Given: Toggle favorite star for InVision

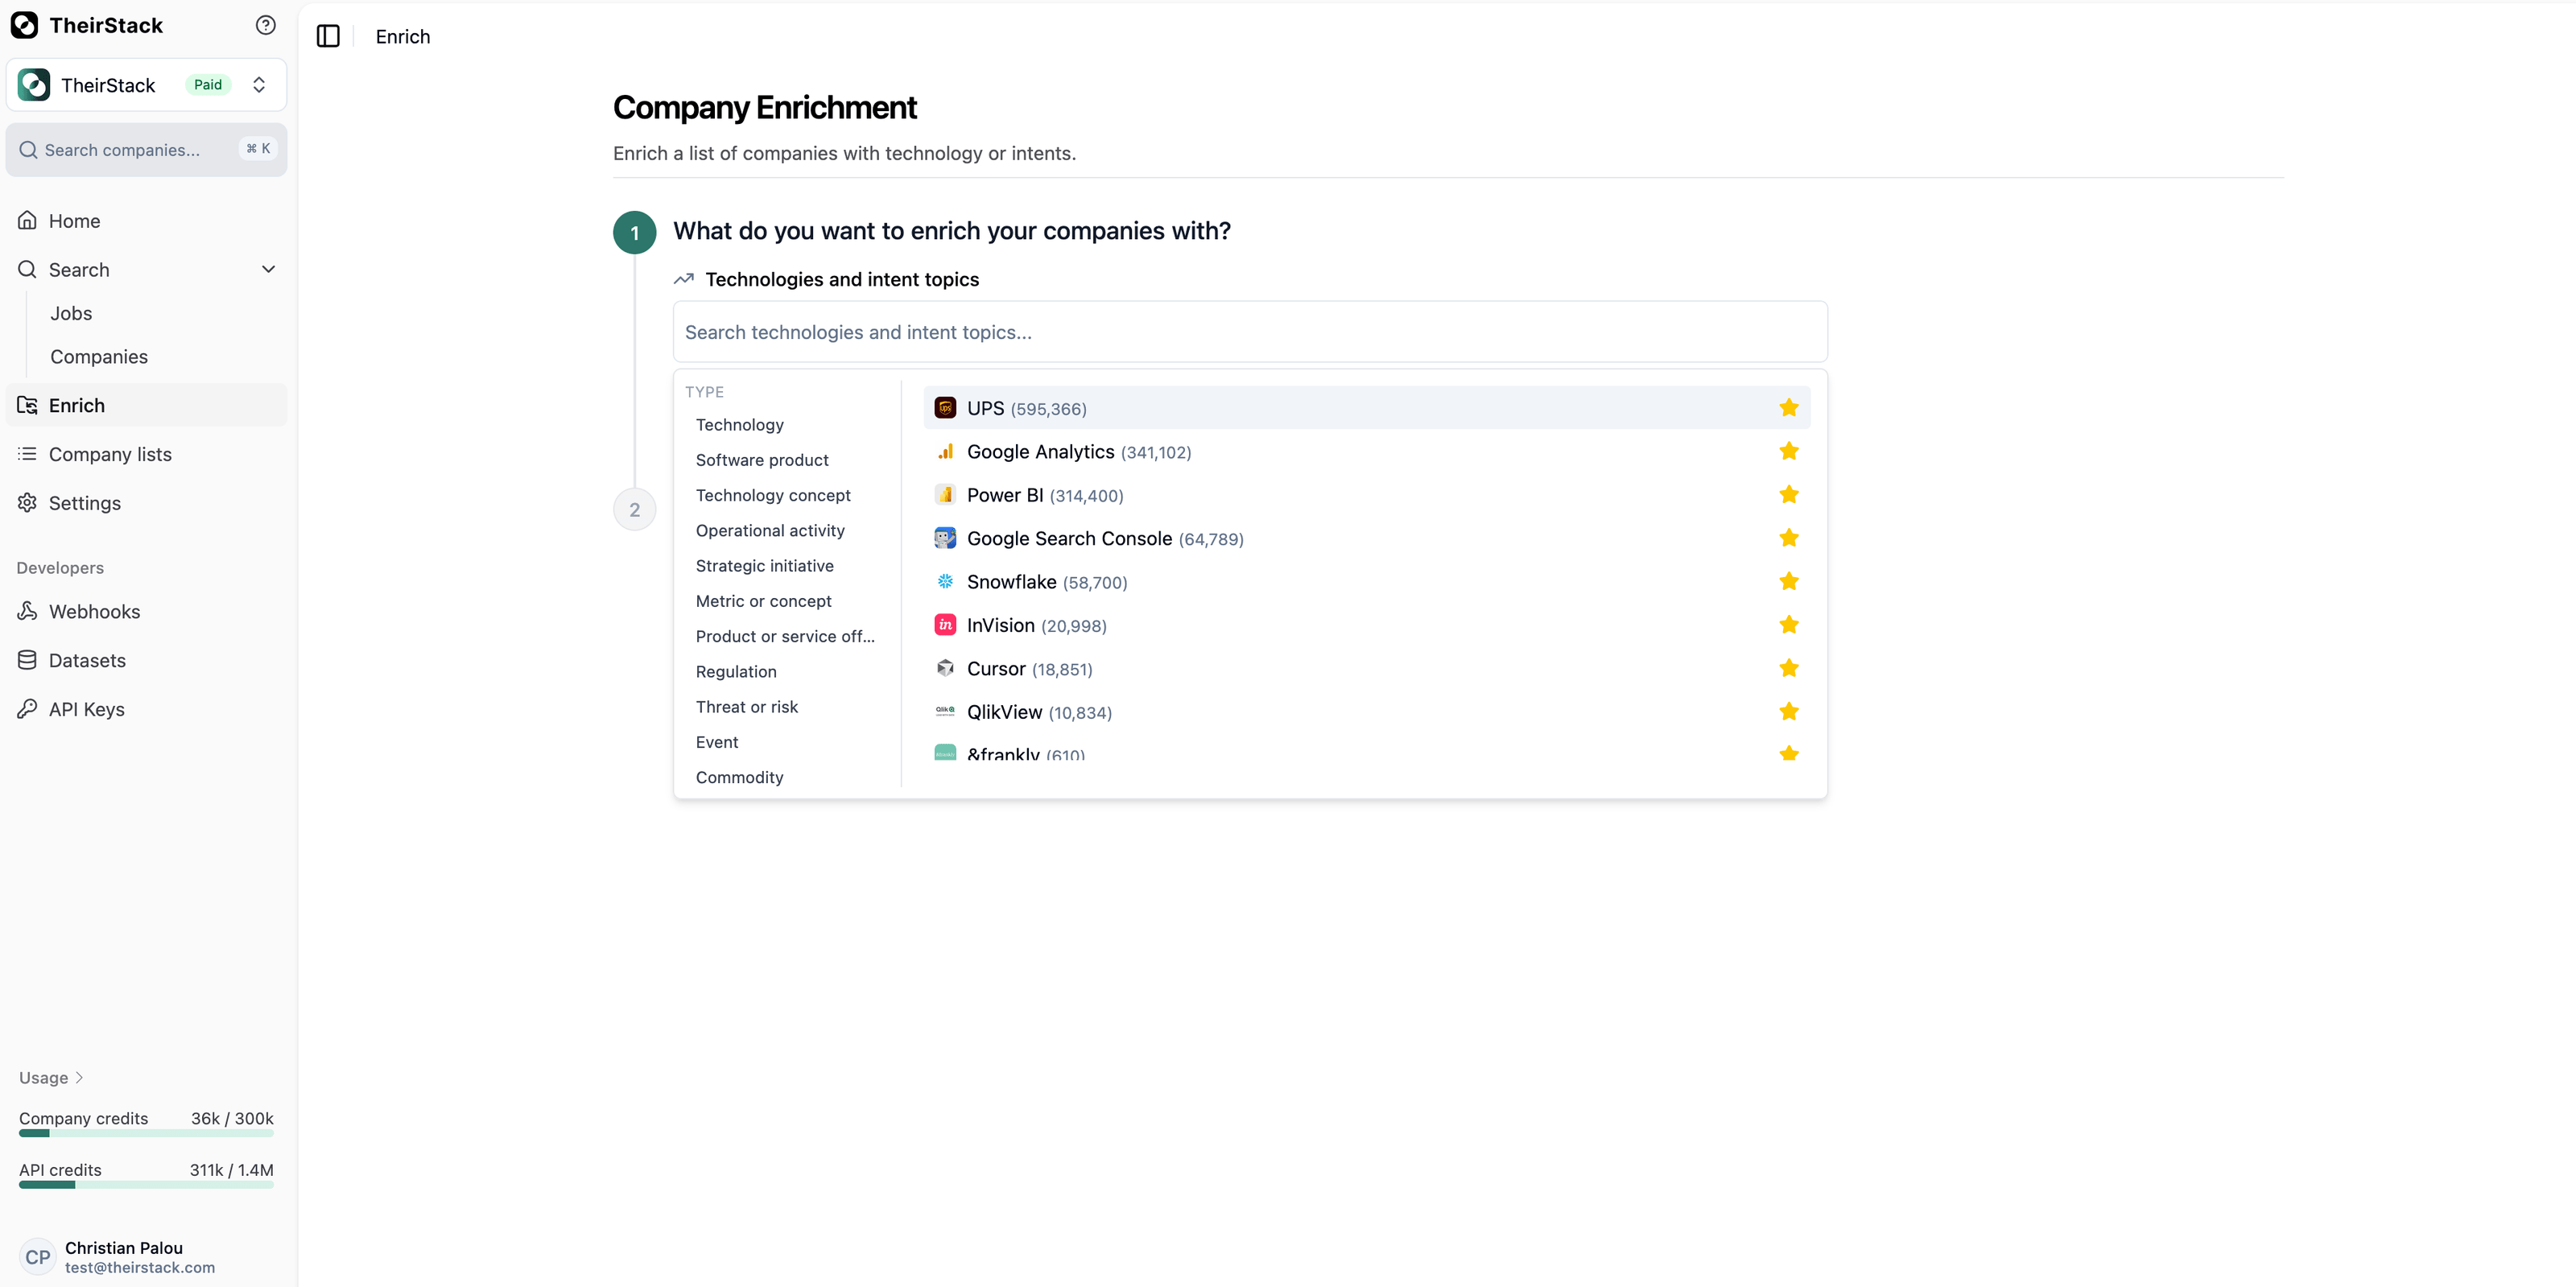Looking at the screenshot, I should click(1789, 624).
